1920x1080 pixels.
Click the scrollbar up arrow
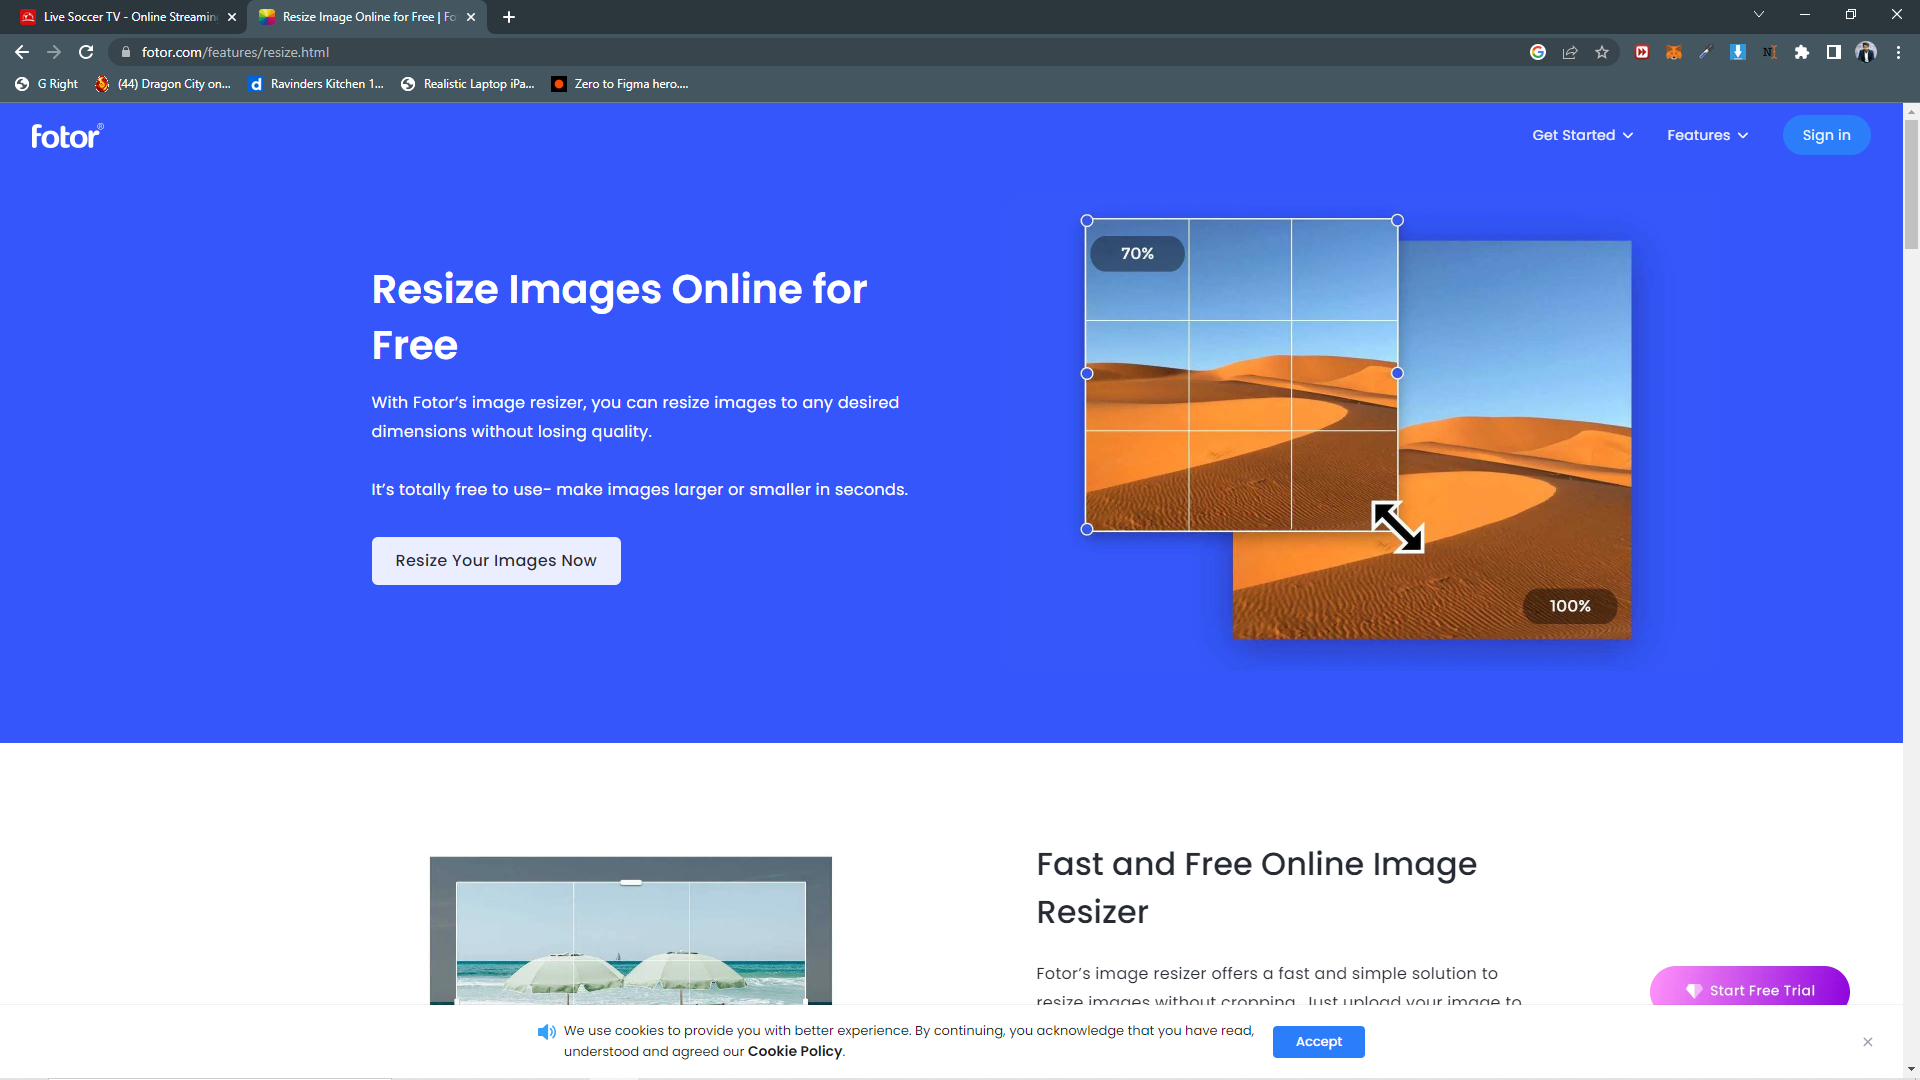tap(1911, 111)
